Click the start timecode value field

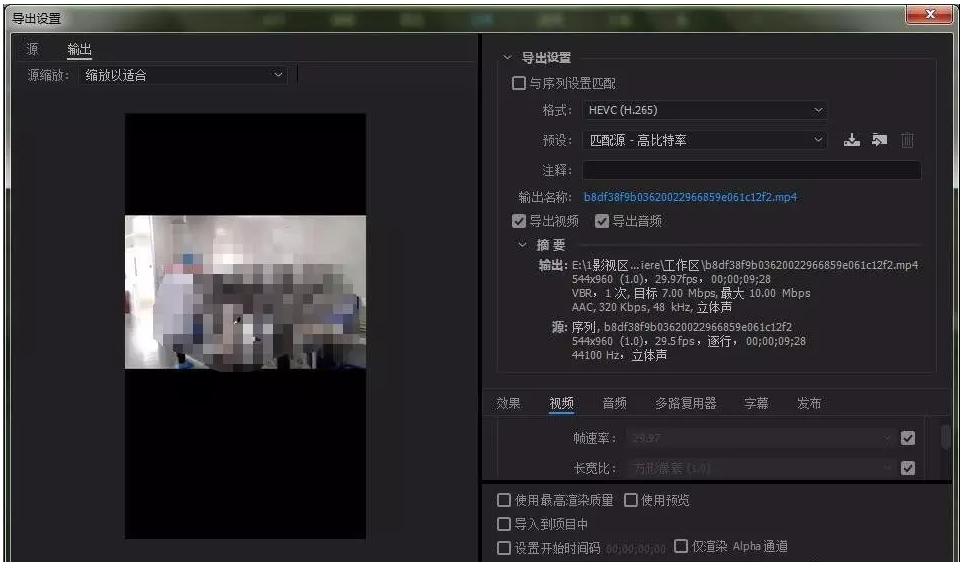(x=636, y=548)
